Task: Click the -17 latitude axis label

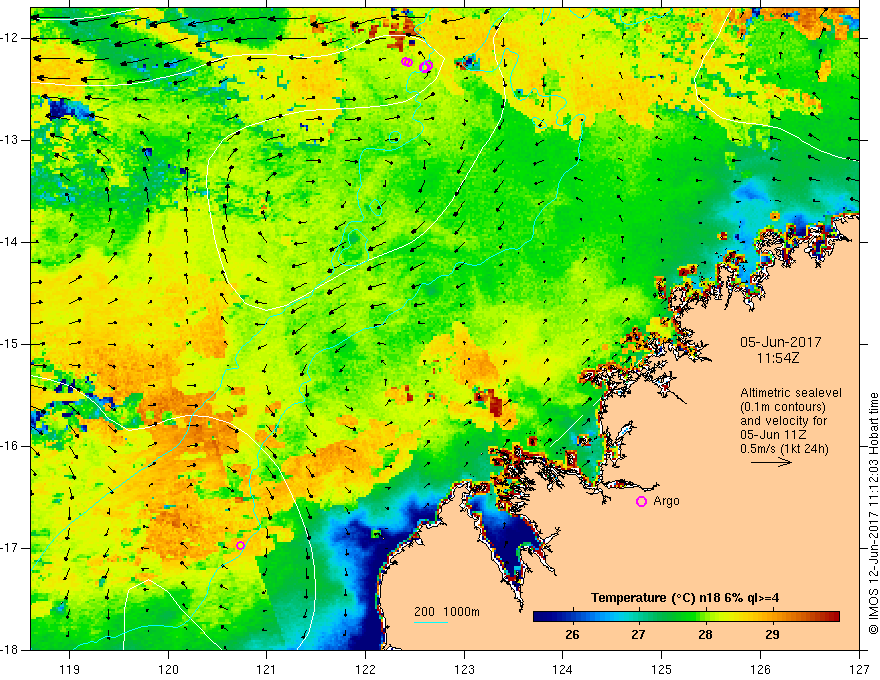Action: (x=10, y=548)
